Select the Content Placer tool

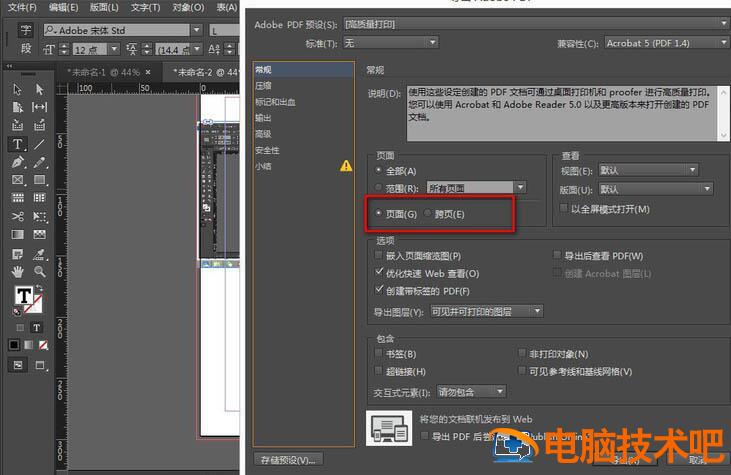click(40, 125)
